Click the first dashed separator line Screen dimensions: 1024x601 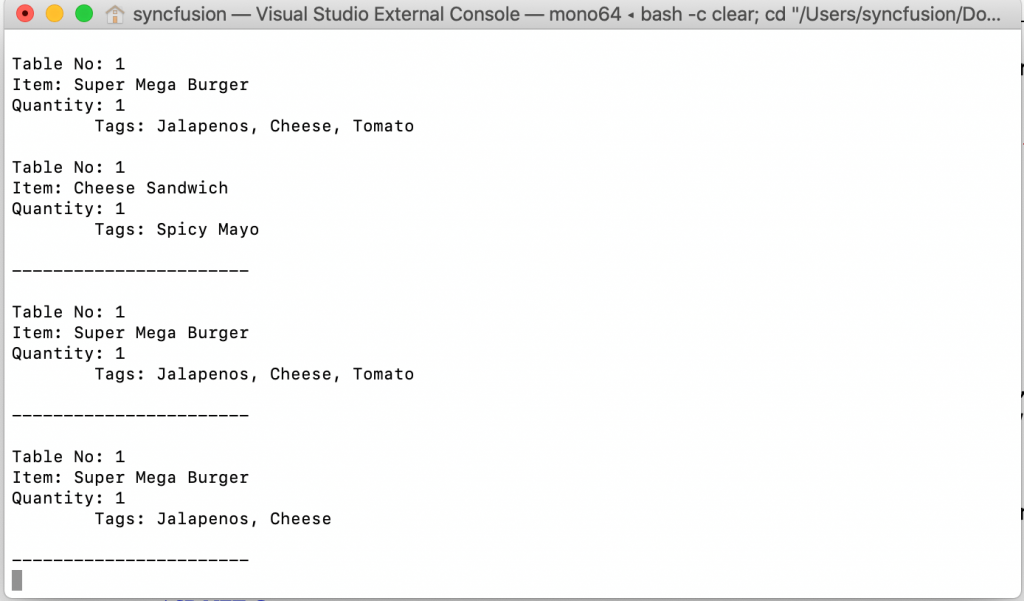[x=130, y=270]
